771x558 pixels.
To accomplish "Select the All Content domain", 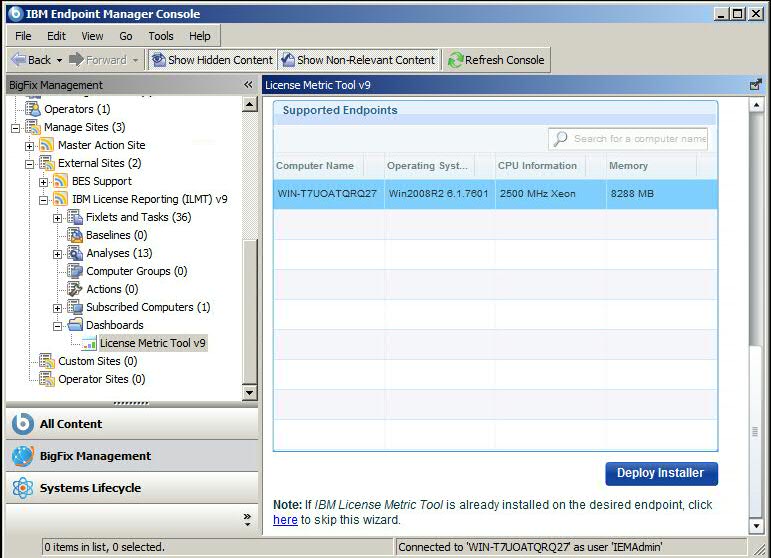I will [132, 424].
